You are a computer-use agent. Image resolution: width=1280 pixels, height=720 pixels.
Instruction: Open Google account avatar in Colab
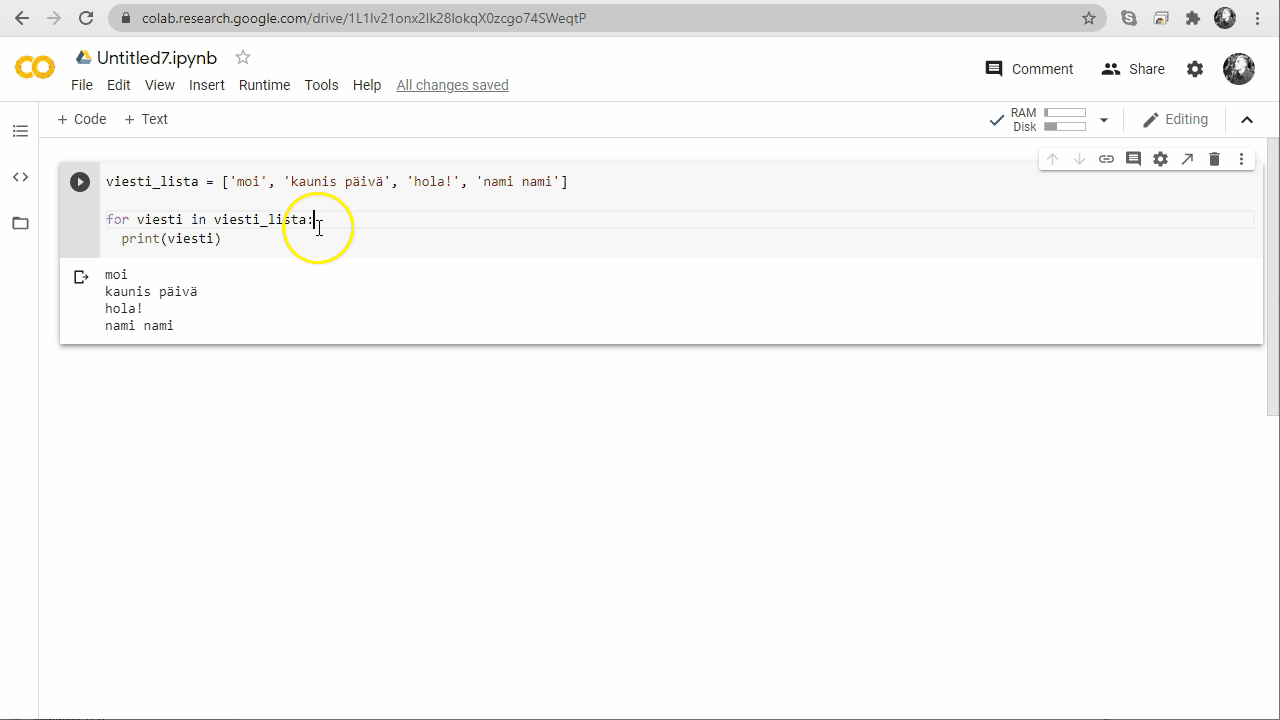1239,69
